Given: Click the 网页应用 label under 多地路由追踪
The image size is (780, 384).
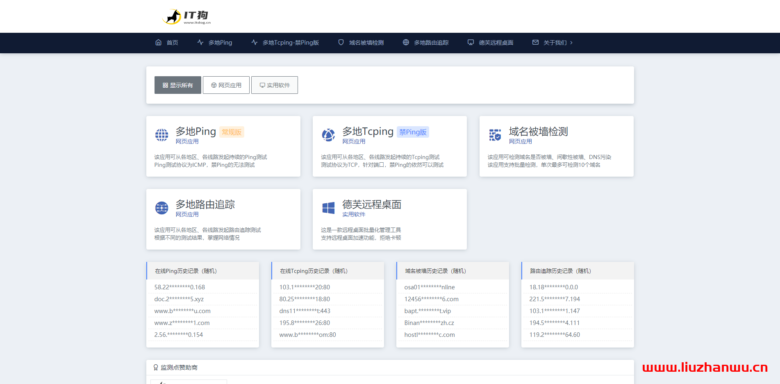Looking at the screenshot, I should (x=187, y=214).
